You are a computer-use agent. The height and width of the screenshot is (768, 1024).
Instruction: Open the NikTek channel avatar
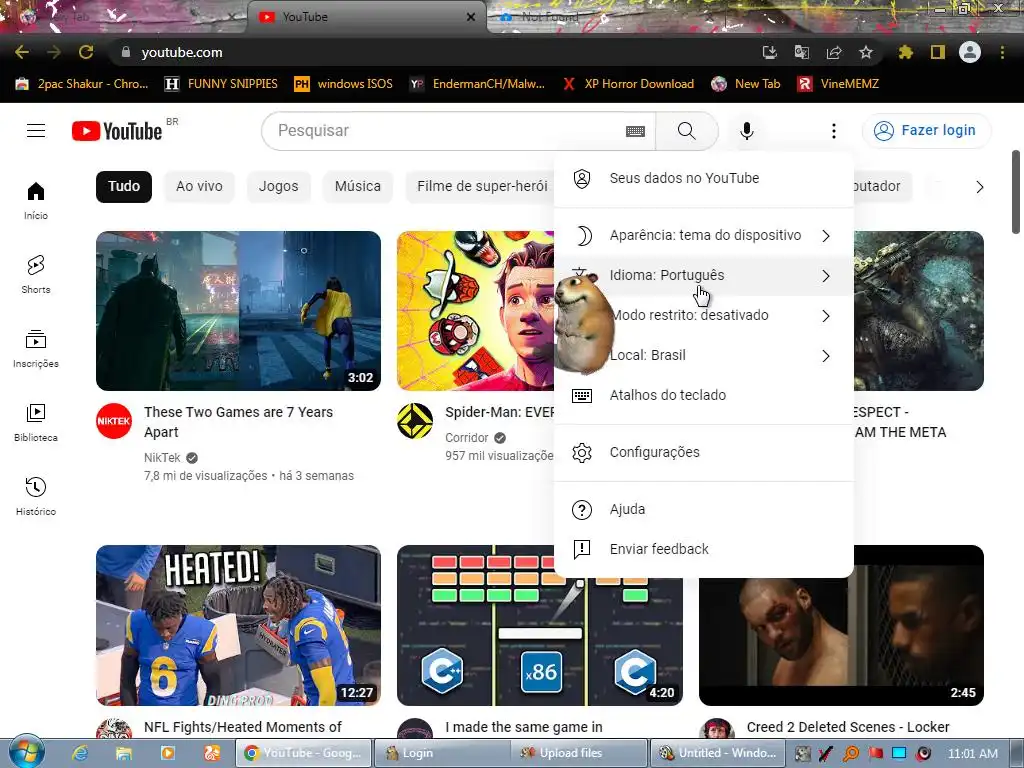114,421
